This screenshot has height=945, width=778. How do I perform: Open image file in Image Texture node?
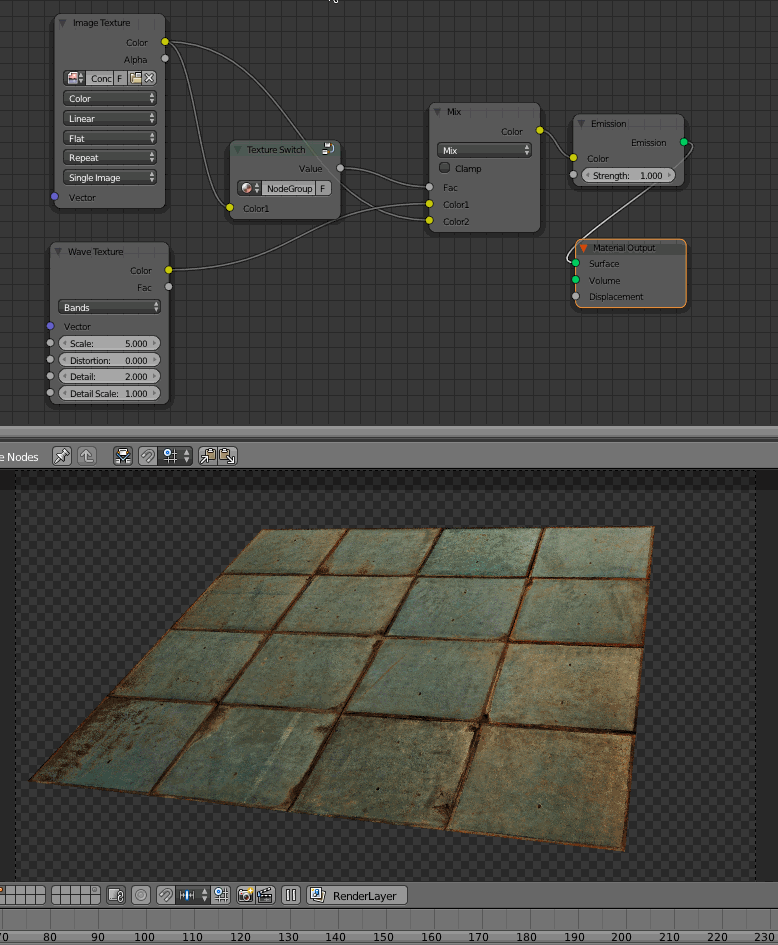pyautogui.click(x=135, y=78)
